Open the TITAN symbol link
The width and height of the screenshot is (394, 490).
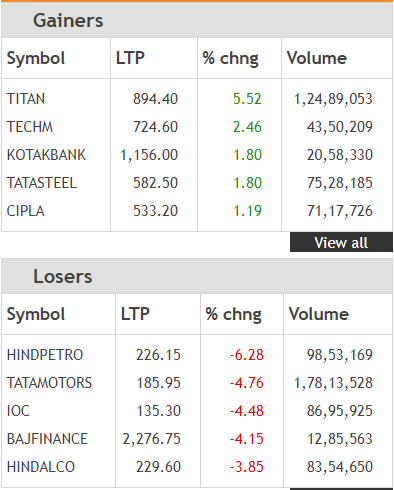pos(26,99)
